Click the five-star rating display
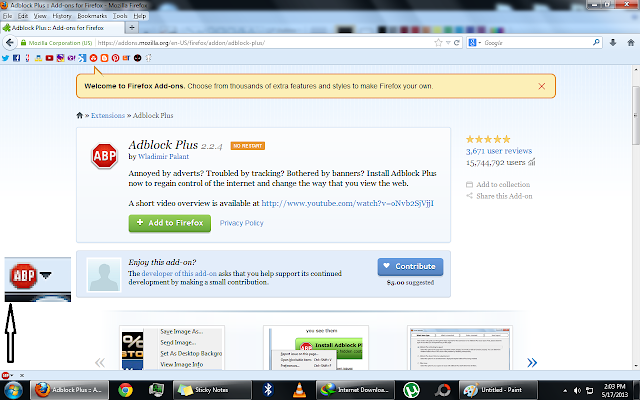 point(488,139)
